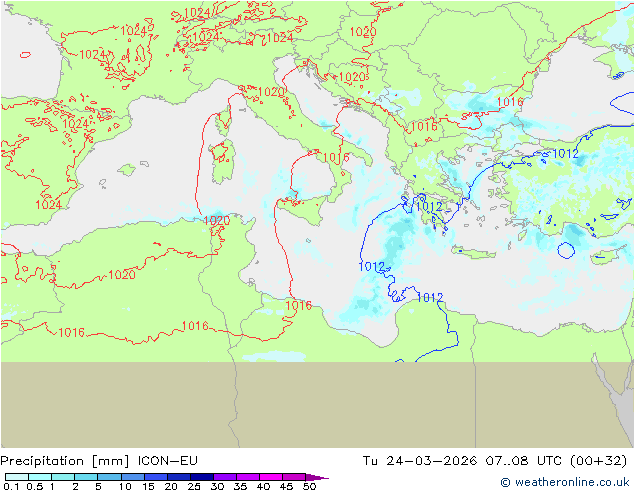Click the legend value '25'
The width and height of the screenshot is (634, 490).
(x=194, y=486)
